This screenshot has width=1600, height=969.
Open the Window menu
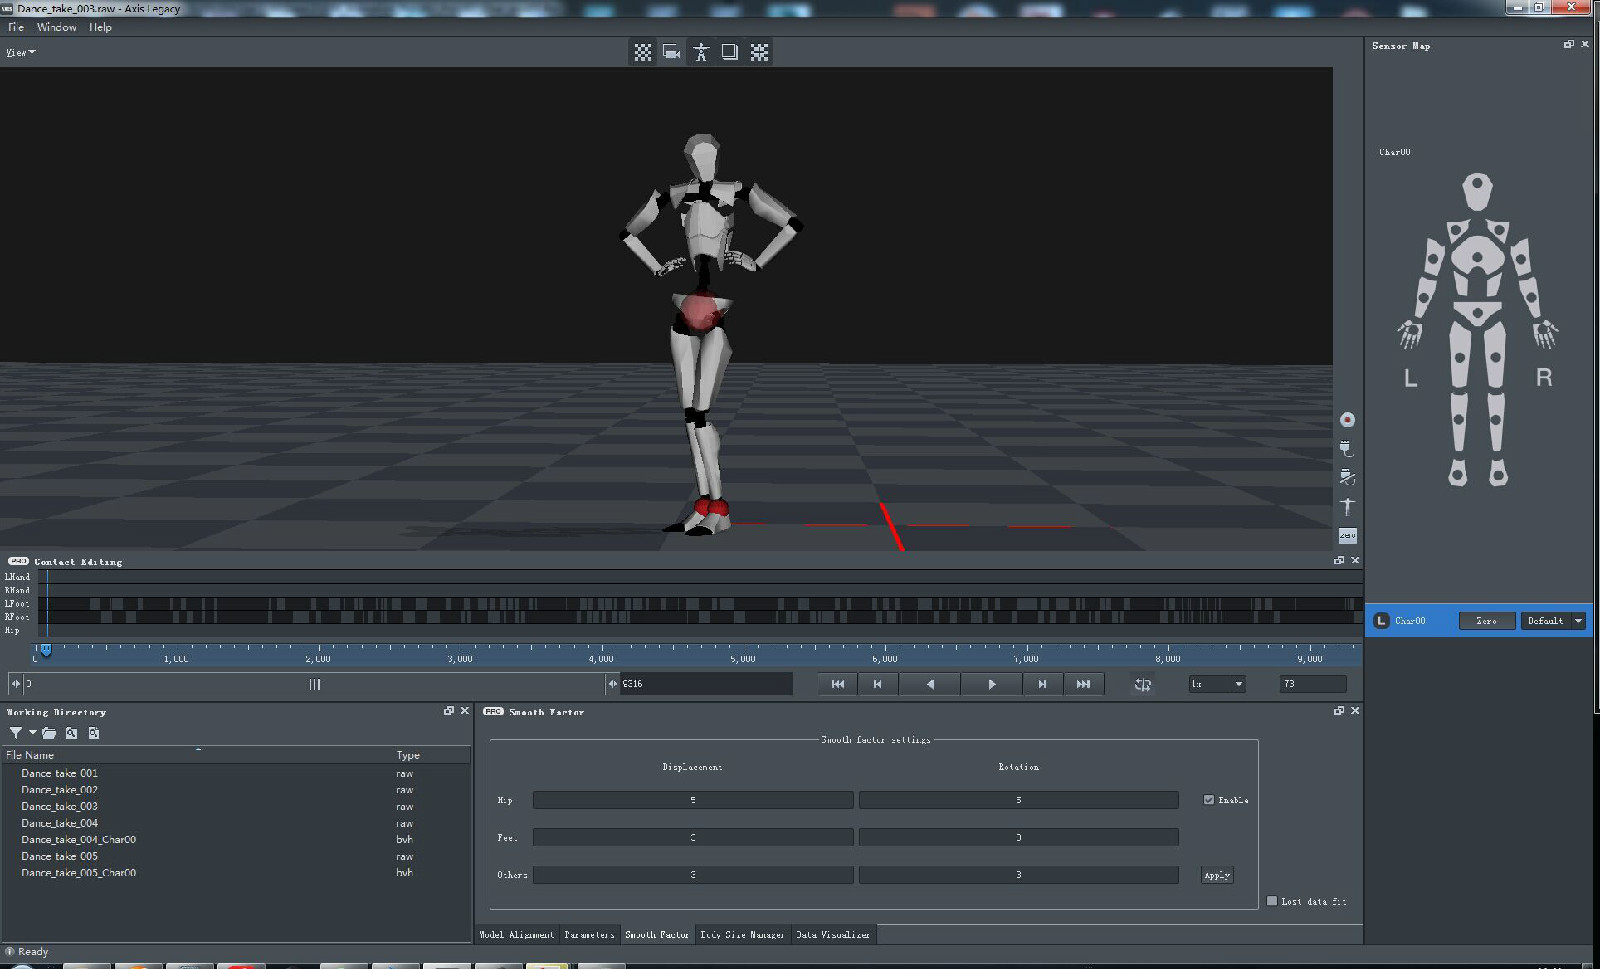(57, 27)
